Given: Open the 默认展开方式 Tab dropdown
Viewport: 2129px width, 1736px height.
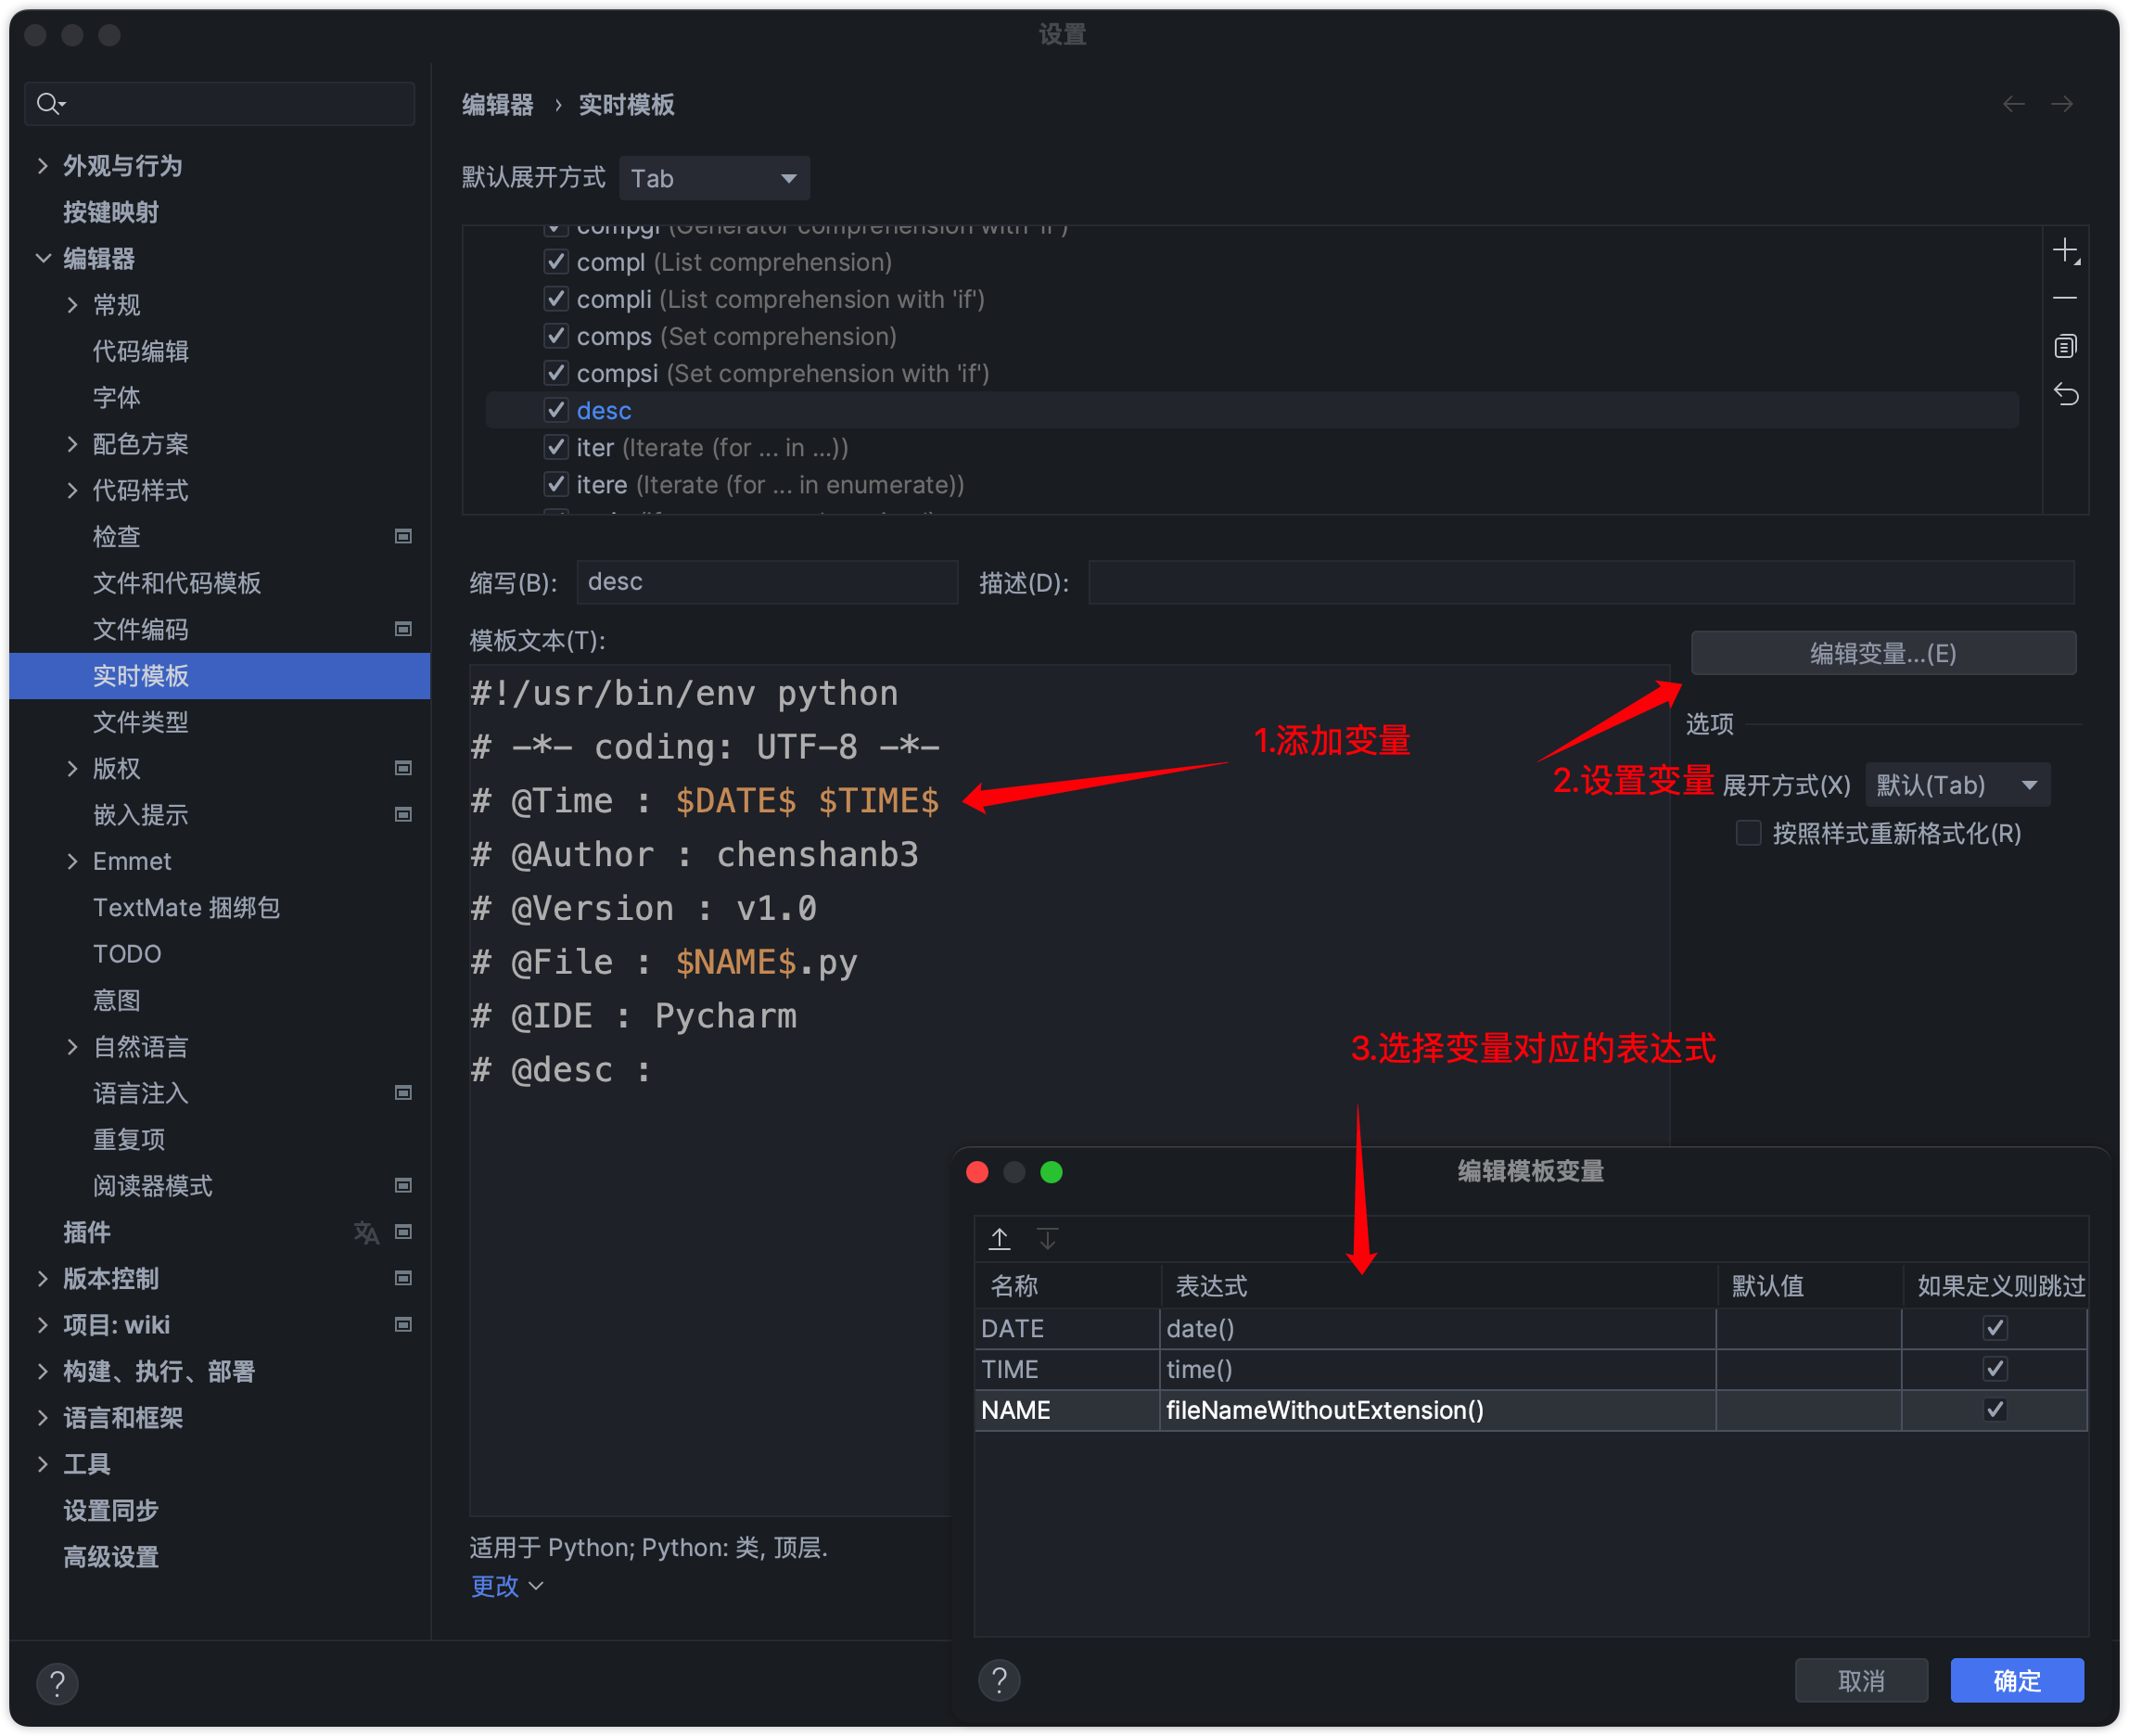Looking at the screenshot, I should pos(714,178).
